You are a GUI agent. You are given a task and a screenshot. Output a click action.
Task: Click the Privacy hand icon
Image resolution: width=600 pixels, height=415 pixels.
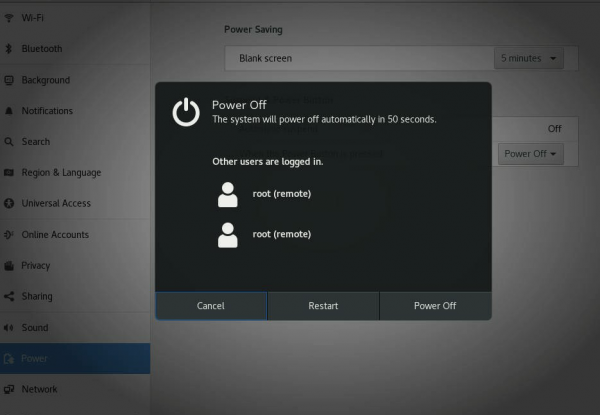[x=9, y=265]
